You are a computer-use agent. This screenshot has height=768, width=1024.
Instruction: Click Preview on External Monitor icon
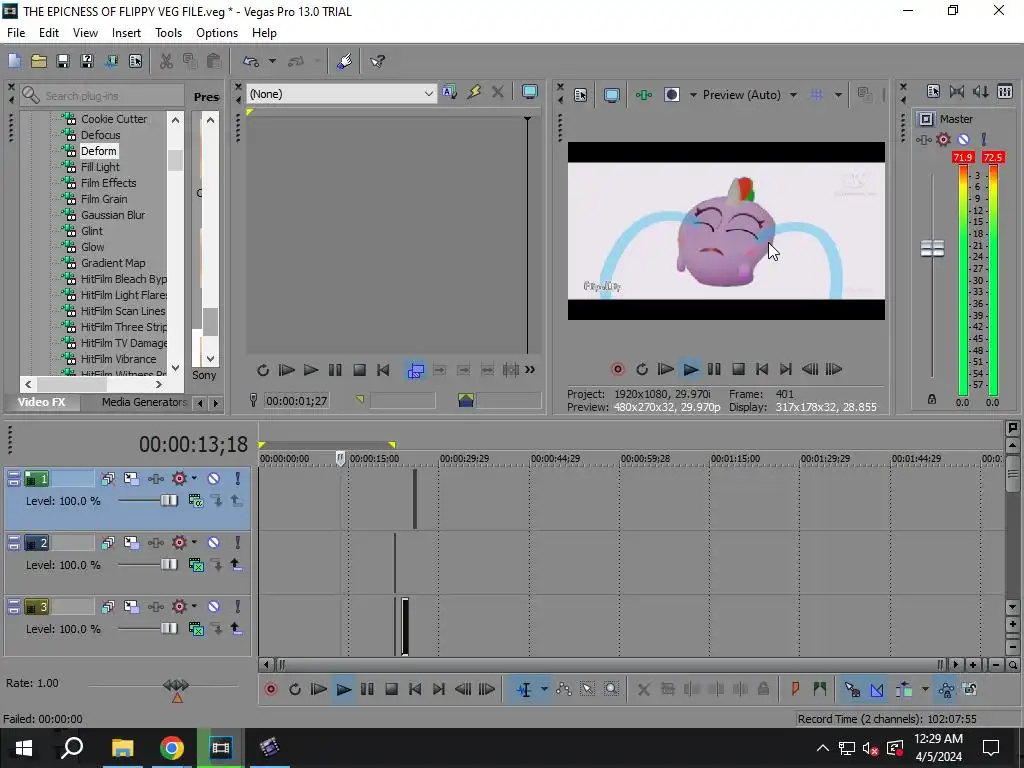pyautogui.click(x=611, y=95)
